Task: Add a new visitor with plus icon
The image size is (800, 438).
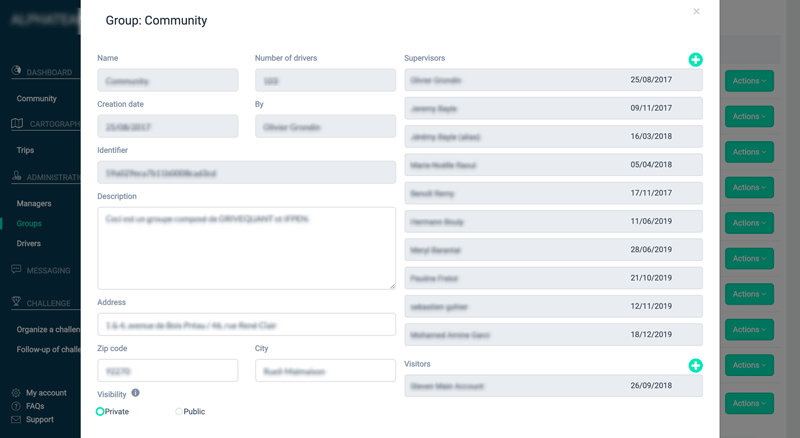Action: (x=695, y=366)
